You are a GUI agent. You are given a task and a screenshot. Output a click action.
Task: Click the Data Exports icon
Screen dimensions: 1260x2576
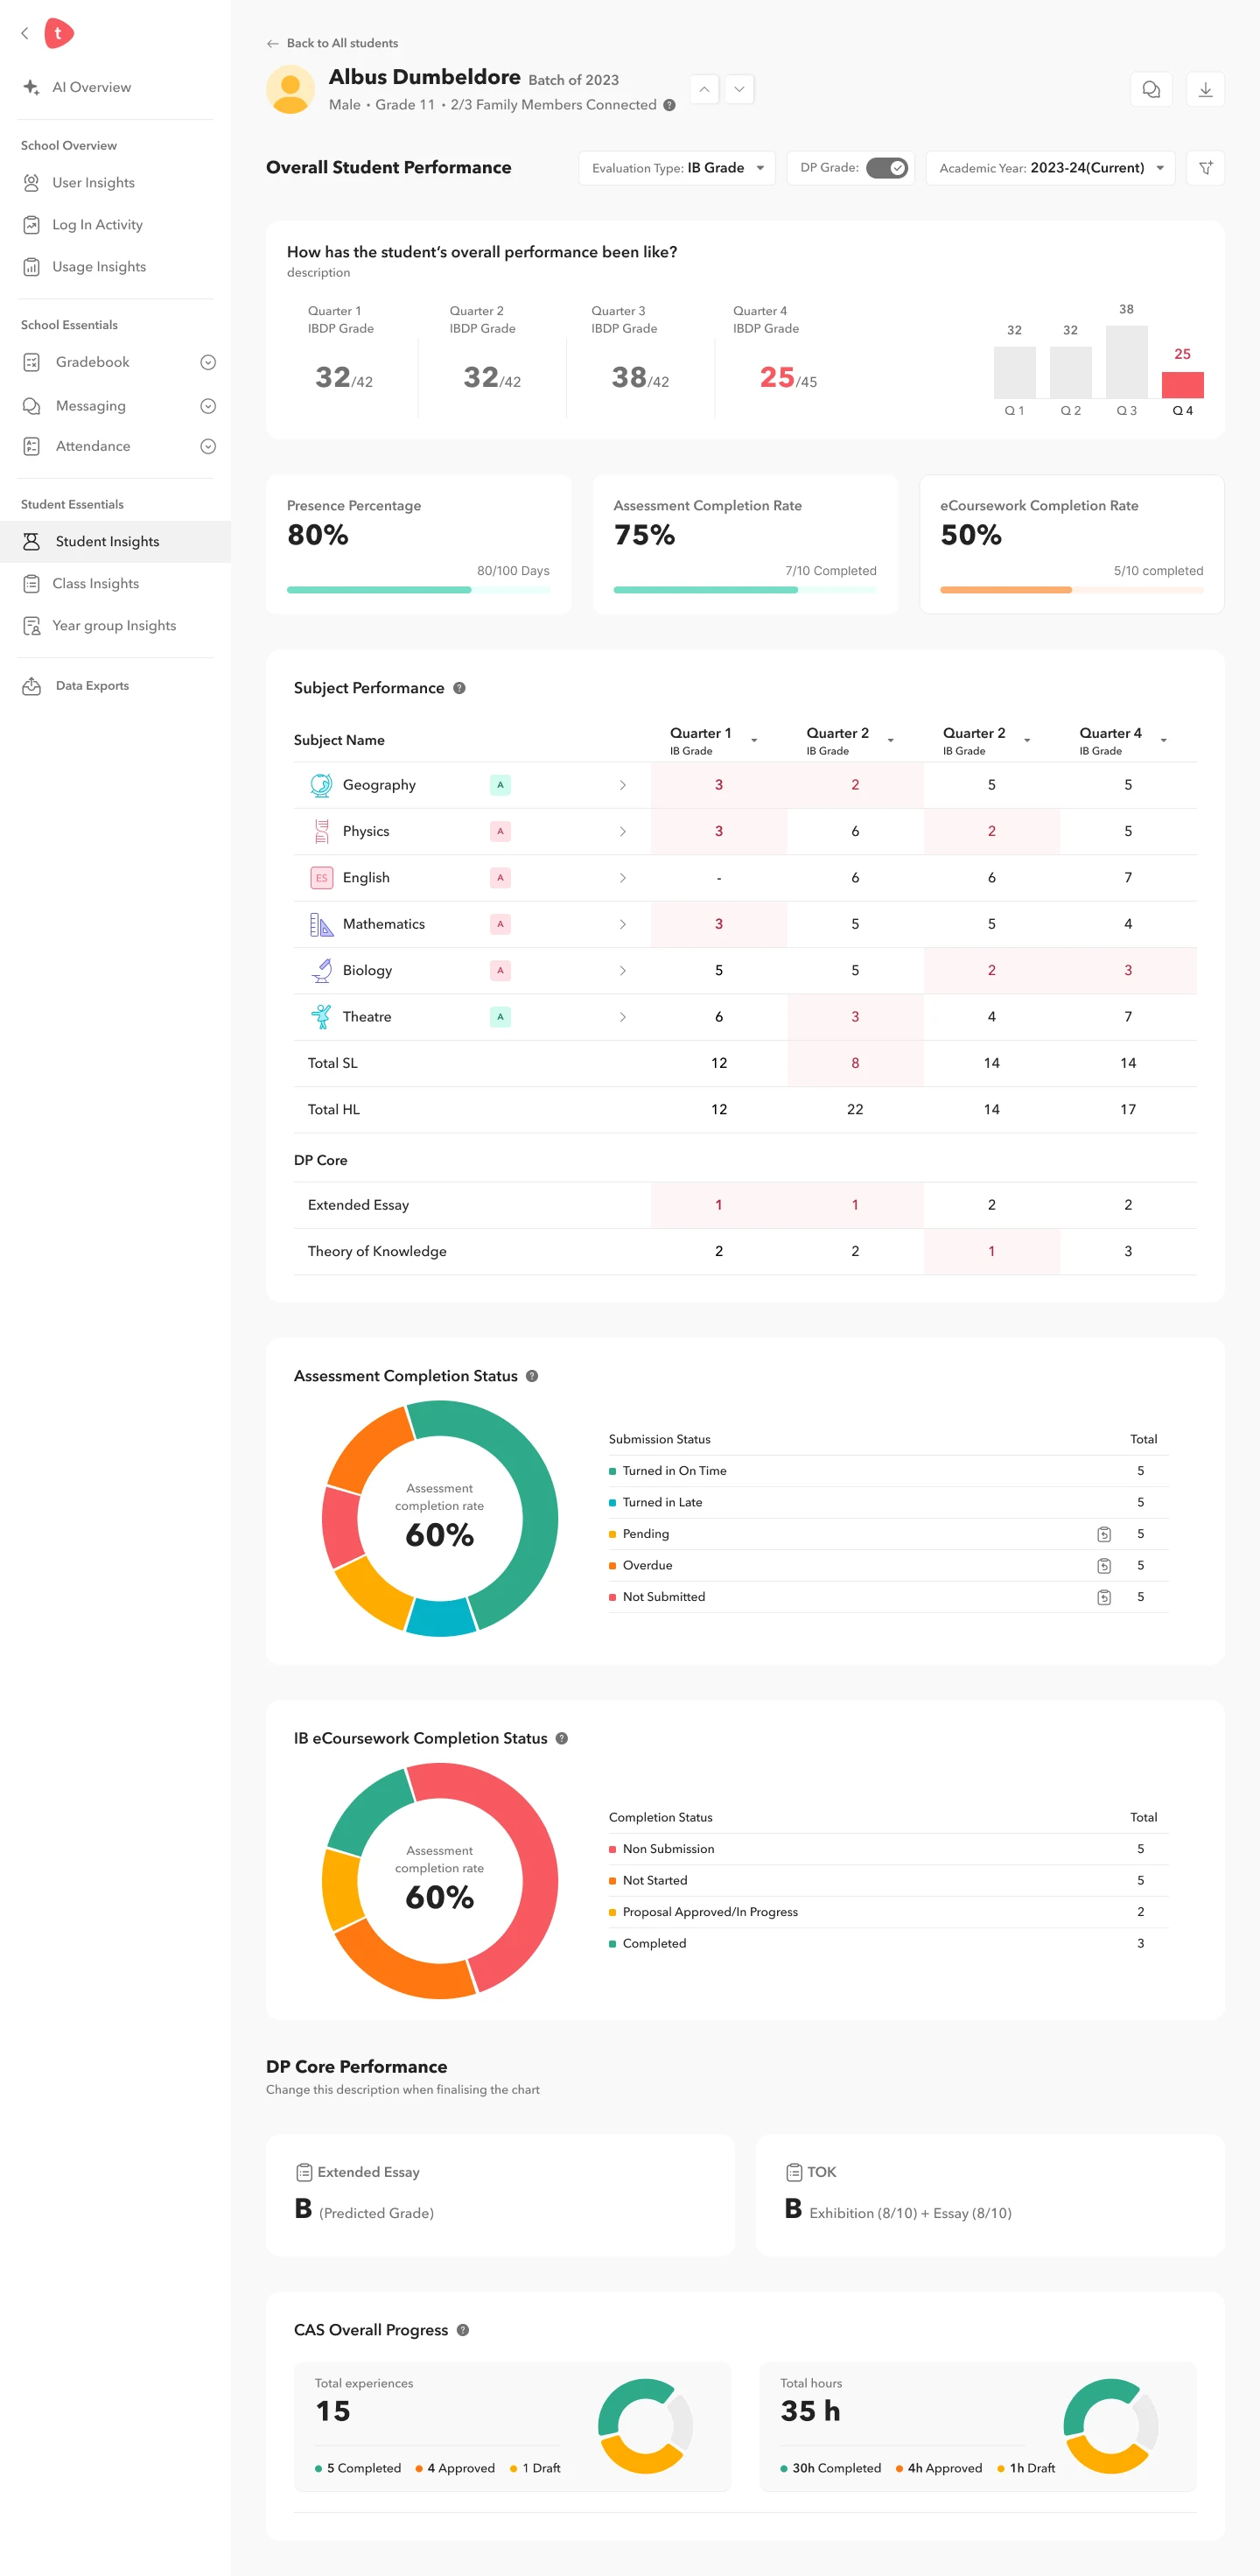32,686
